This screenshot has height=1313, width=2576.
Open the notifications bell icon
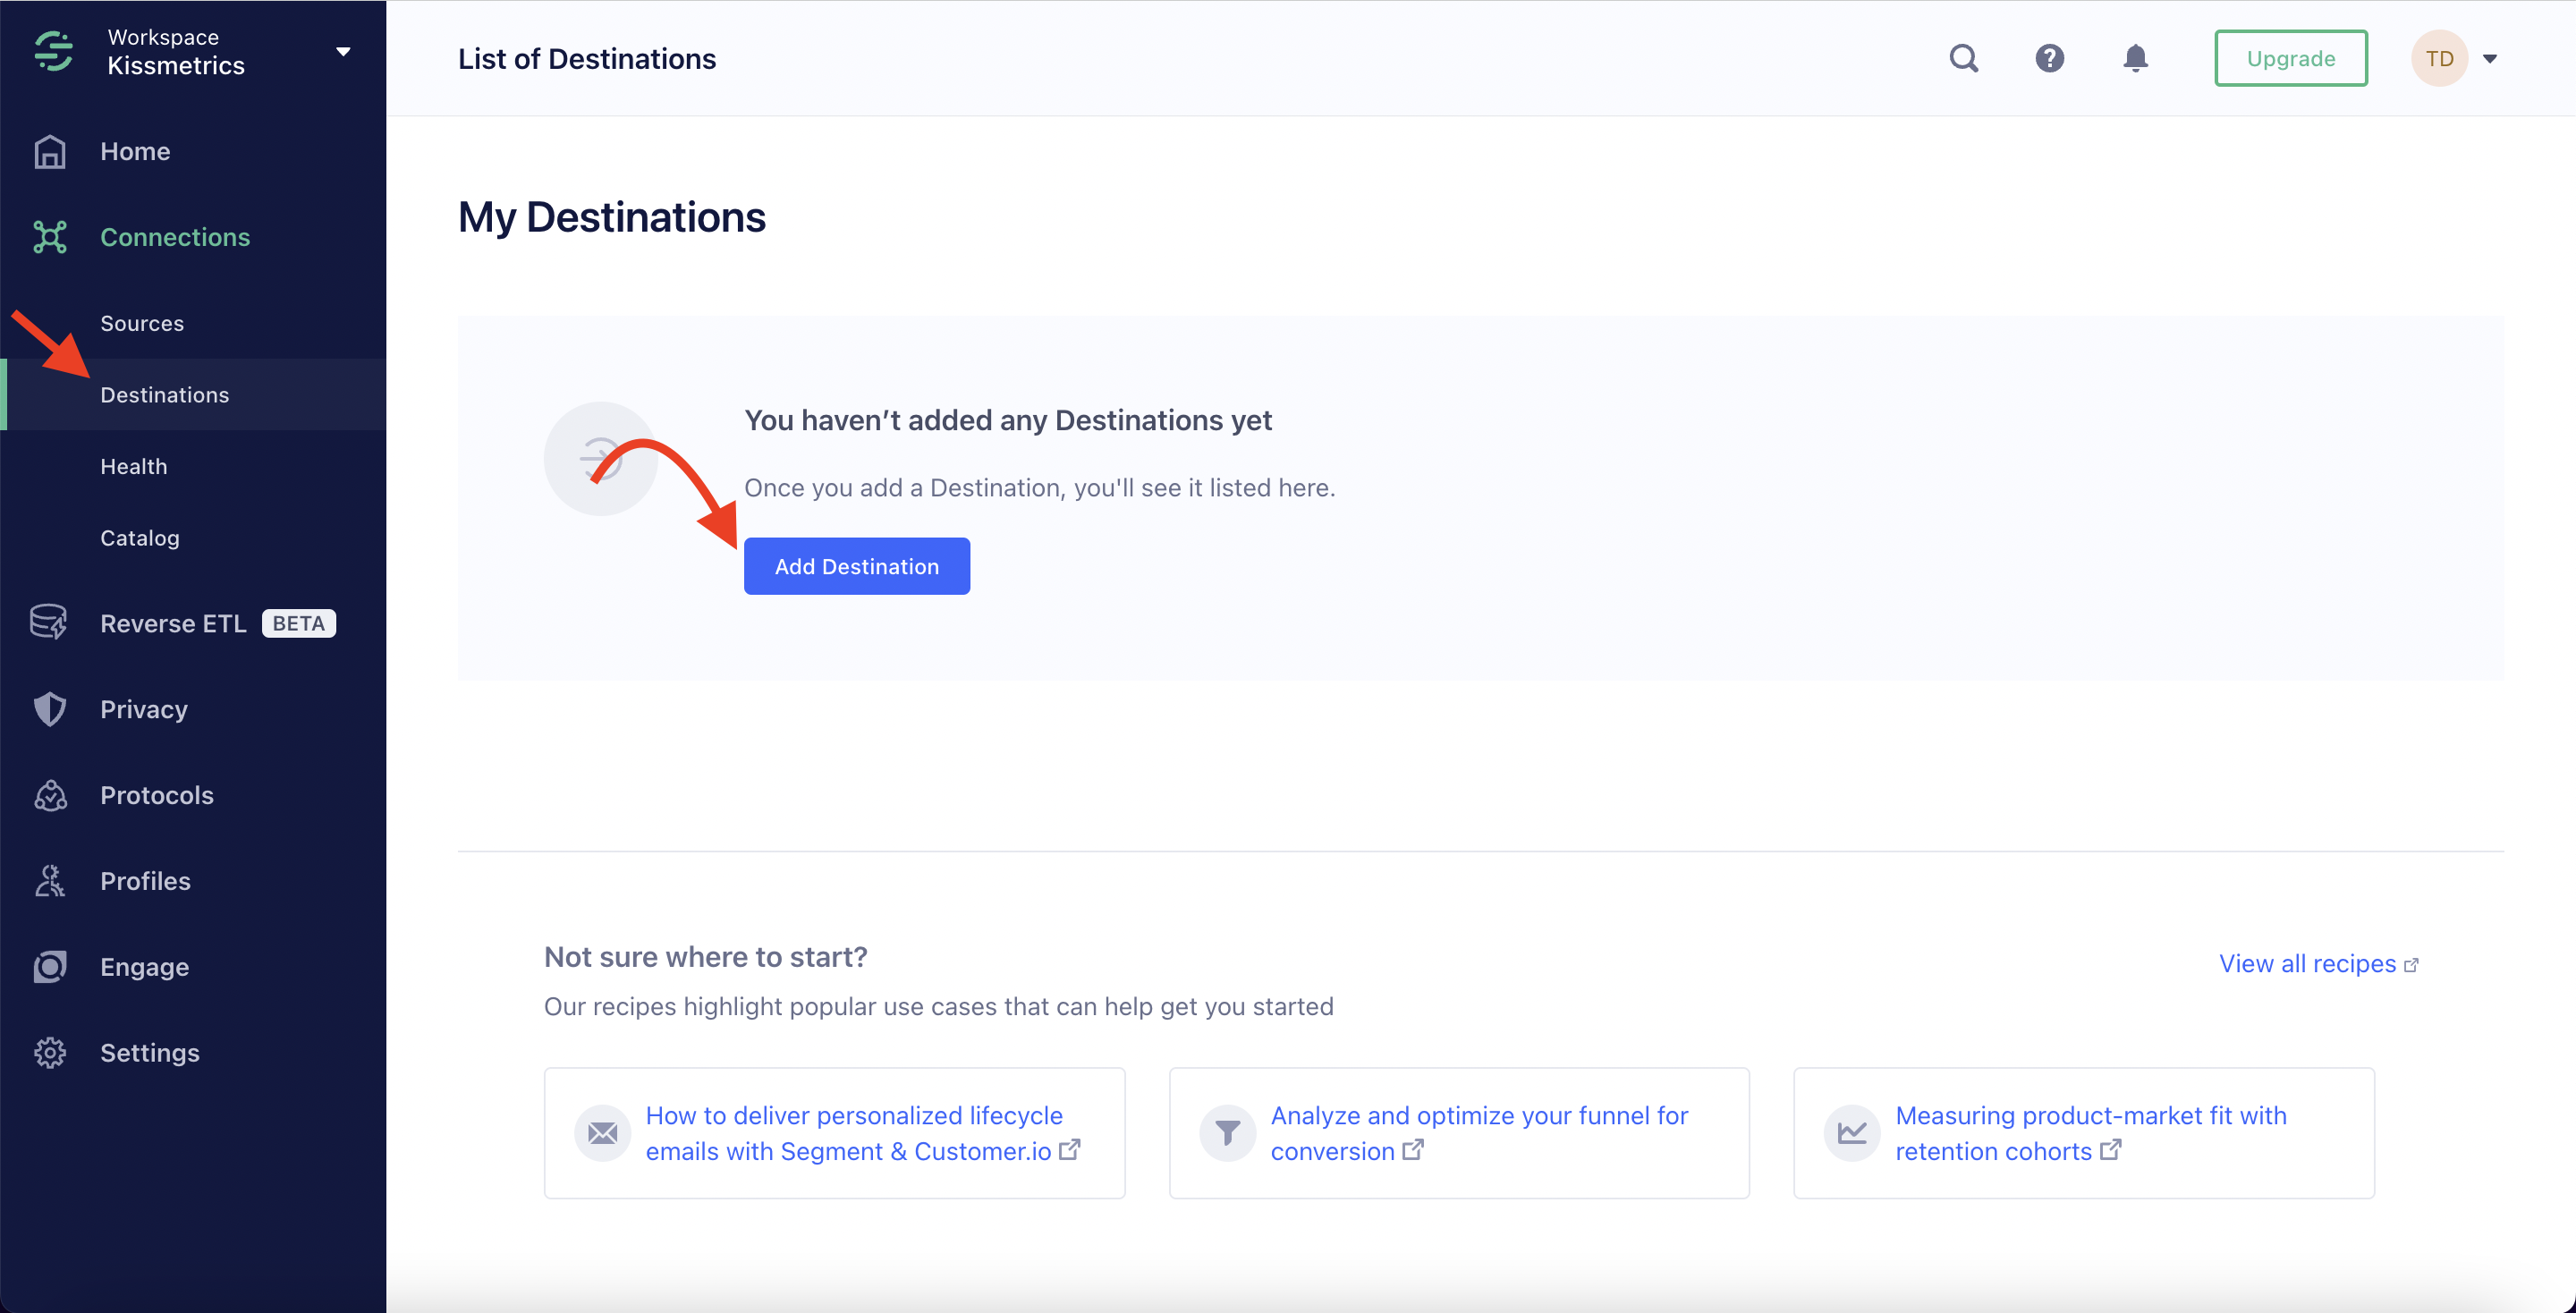(2135, 59)
